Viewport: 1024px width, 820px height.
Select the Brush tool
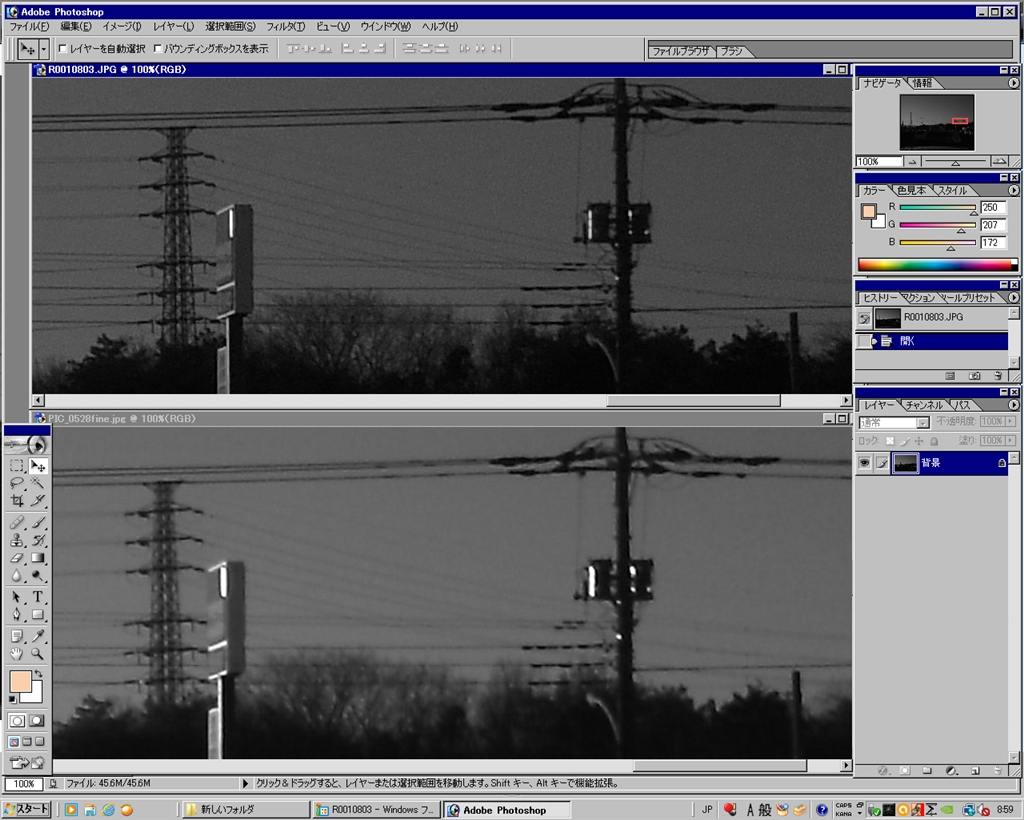pos(38,522)
